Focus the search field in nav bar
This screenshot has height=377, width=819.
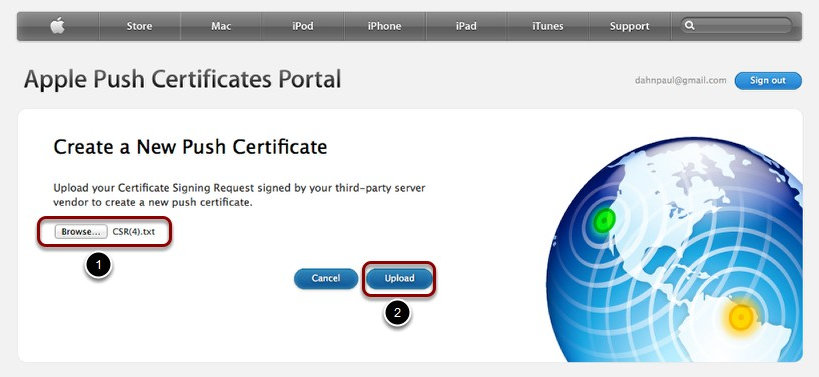(736, 26)
